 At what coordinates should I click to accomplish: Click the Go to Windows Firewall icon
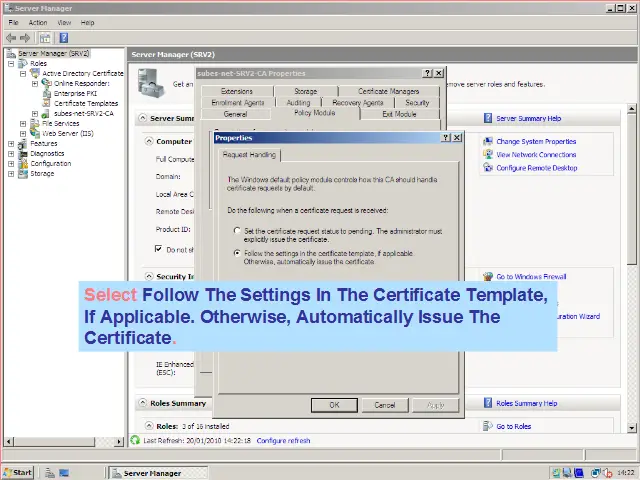coord(488,276)
